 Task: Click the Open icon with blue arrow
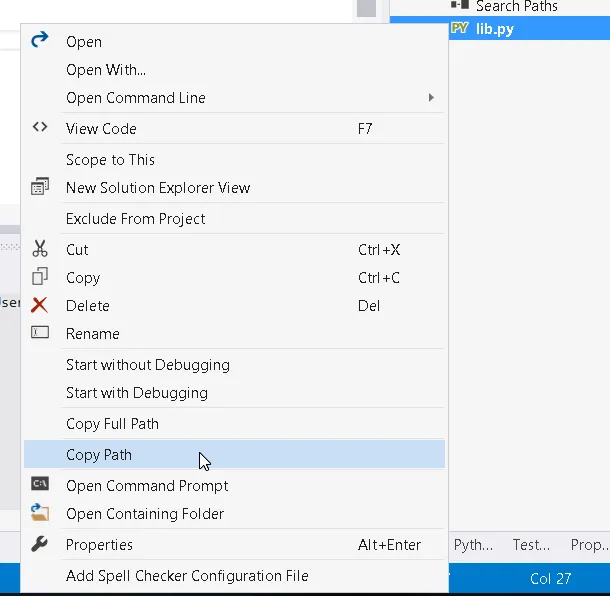click(x=40, y=41)
